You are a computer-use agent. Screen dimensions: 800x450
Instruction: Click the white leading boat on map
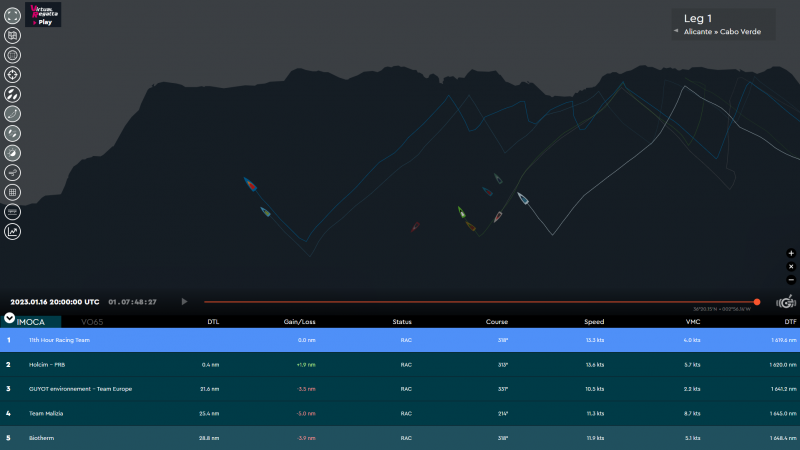[522, 199]
